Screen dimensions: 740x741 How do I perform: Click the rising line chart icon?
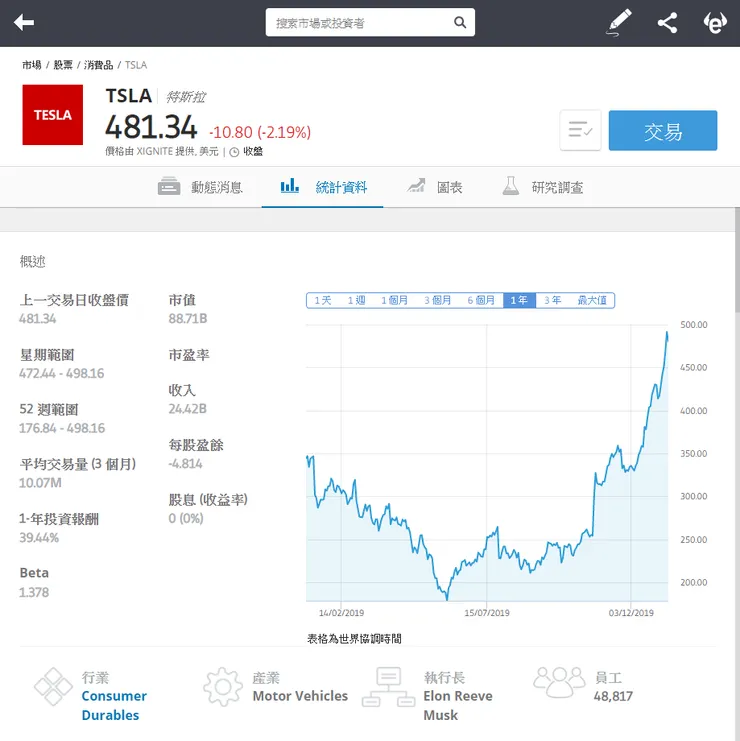[416, 185]
